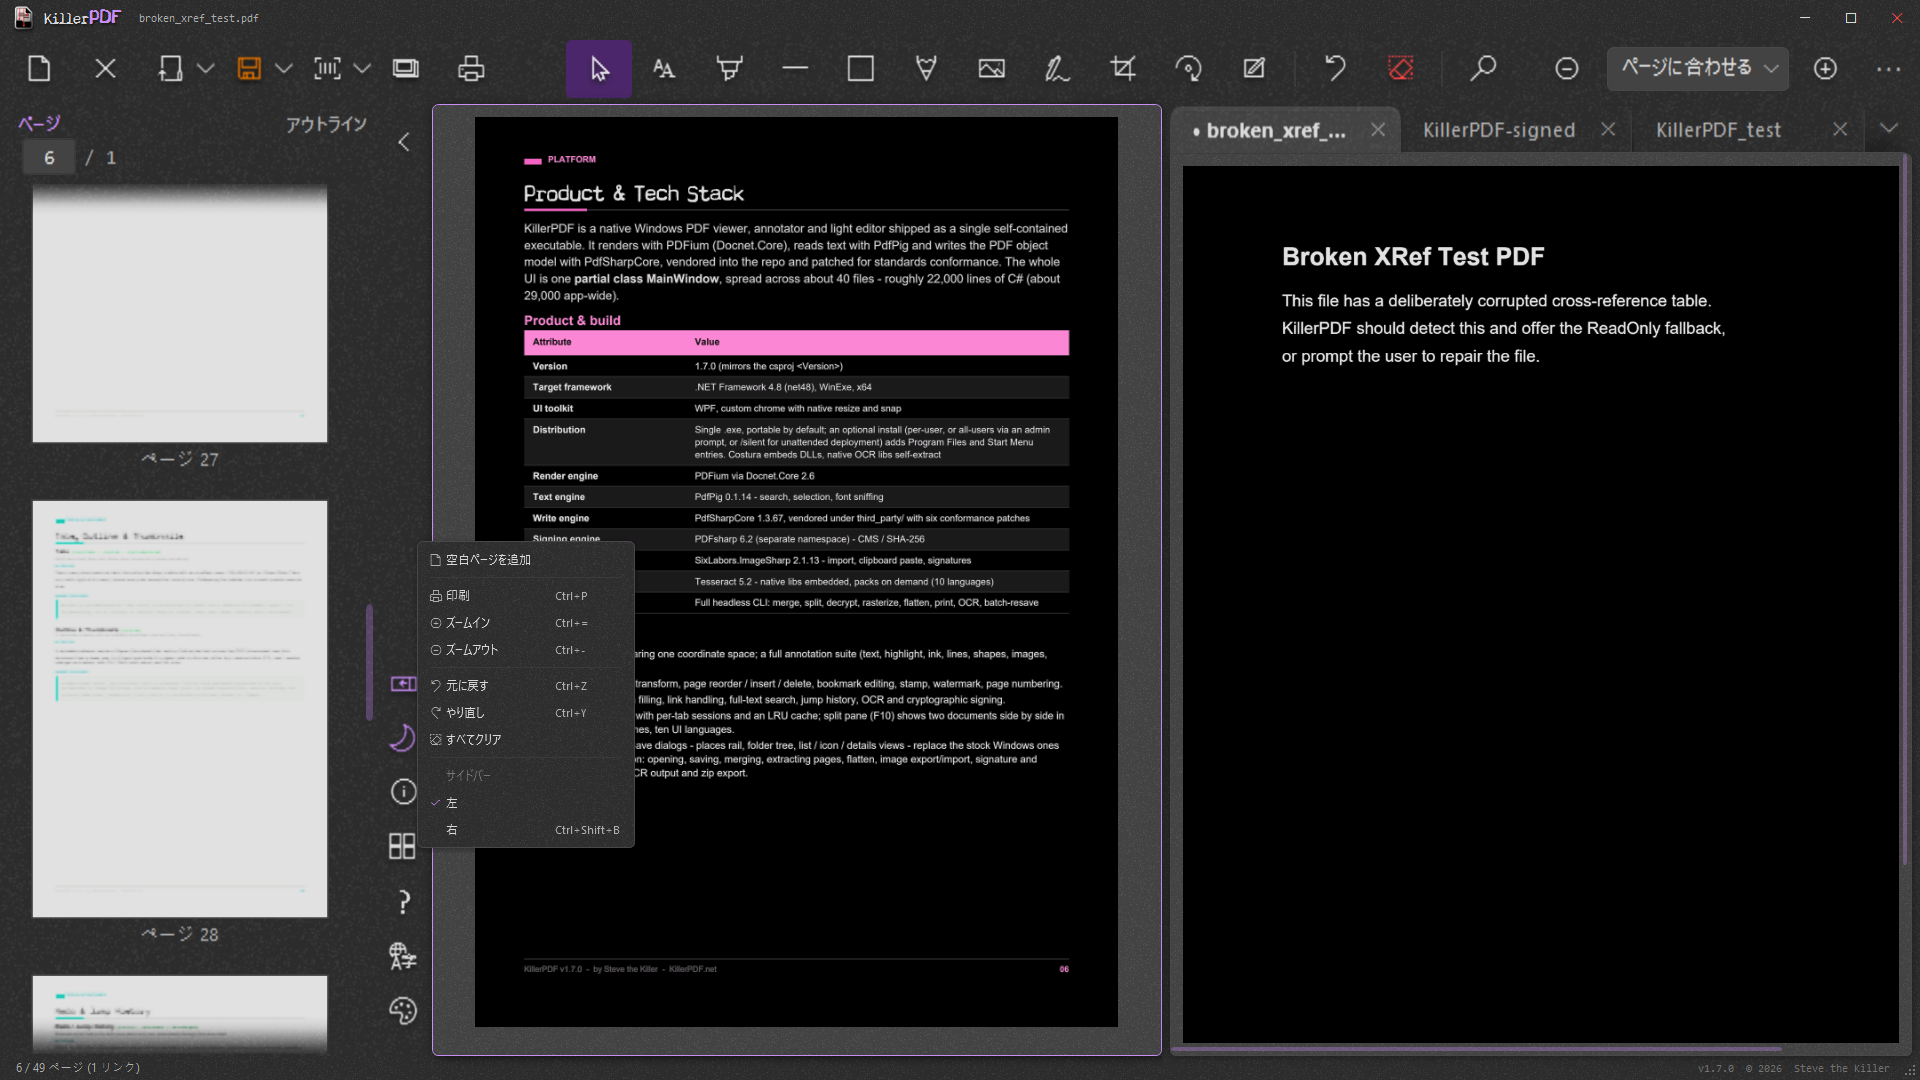This screenshot has height=1080, width=1920.
Task: Select sidebar position 右 option
Action: pos(526,830)
